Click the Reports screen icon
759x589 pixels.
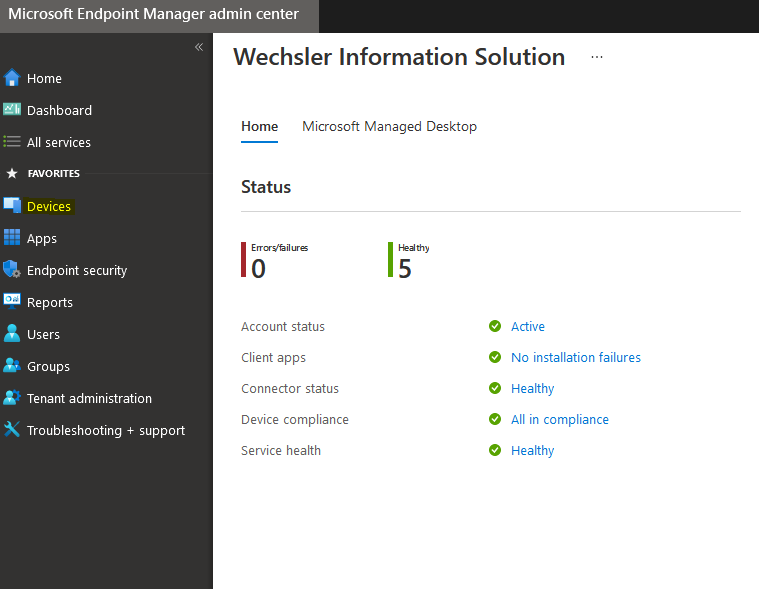tap(12, 302)
